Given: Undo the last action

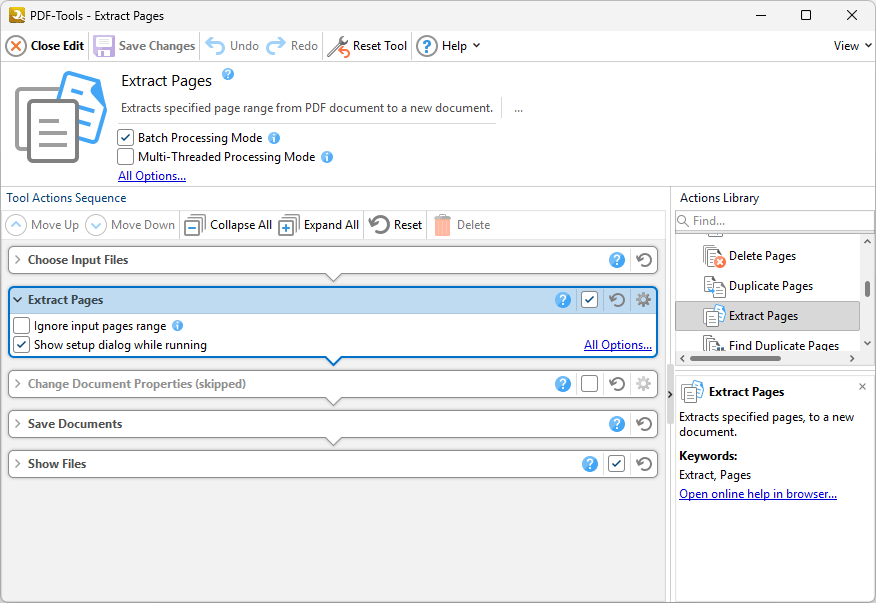Looking at the screenshot, I should click(232, 46).
